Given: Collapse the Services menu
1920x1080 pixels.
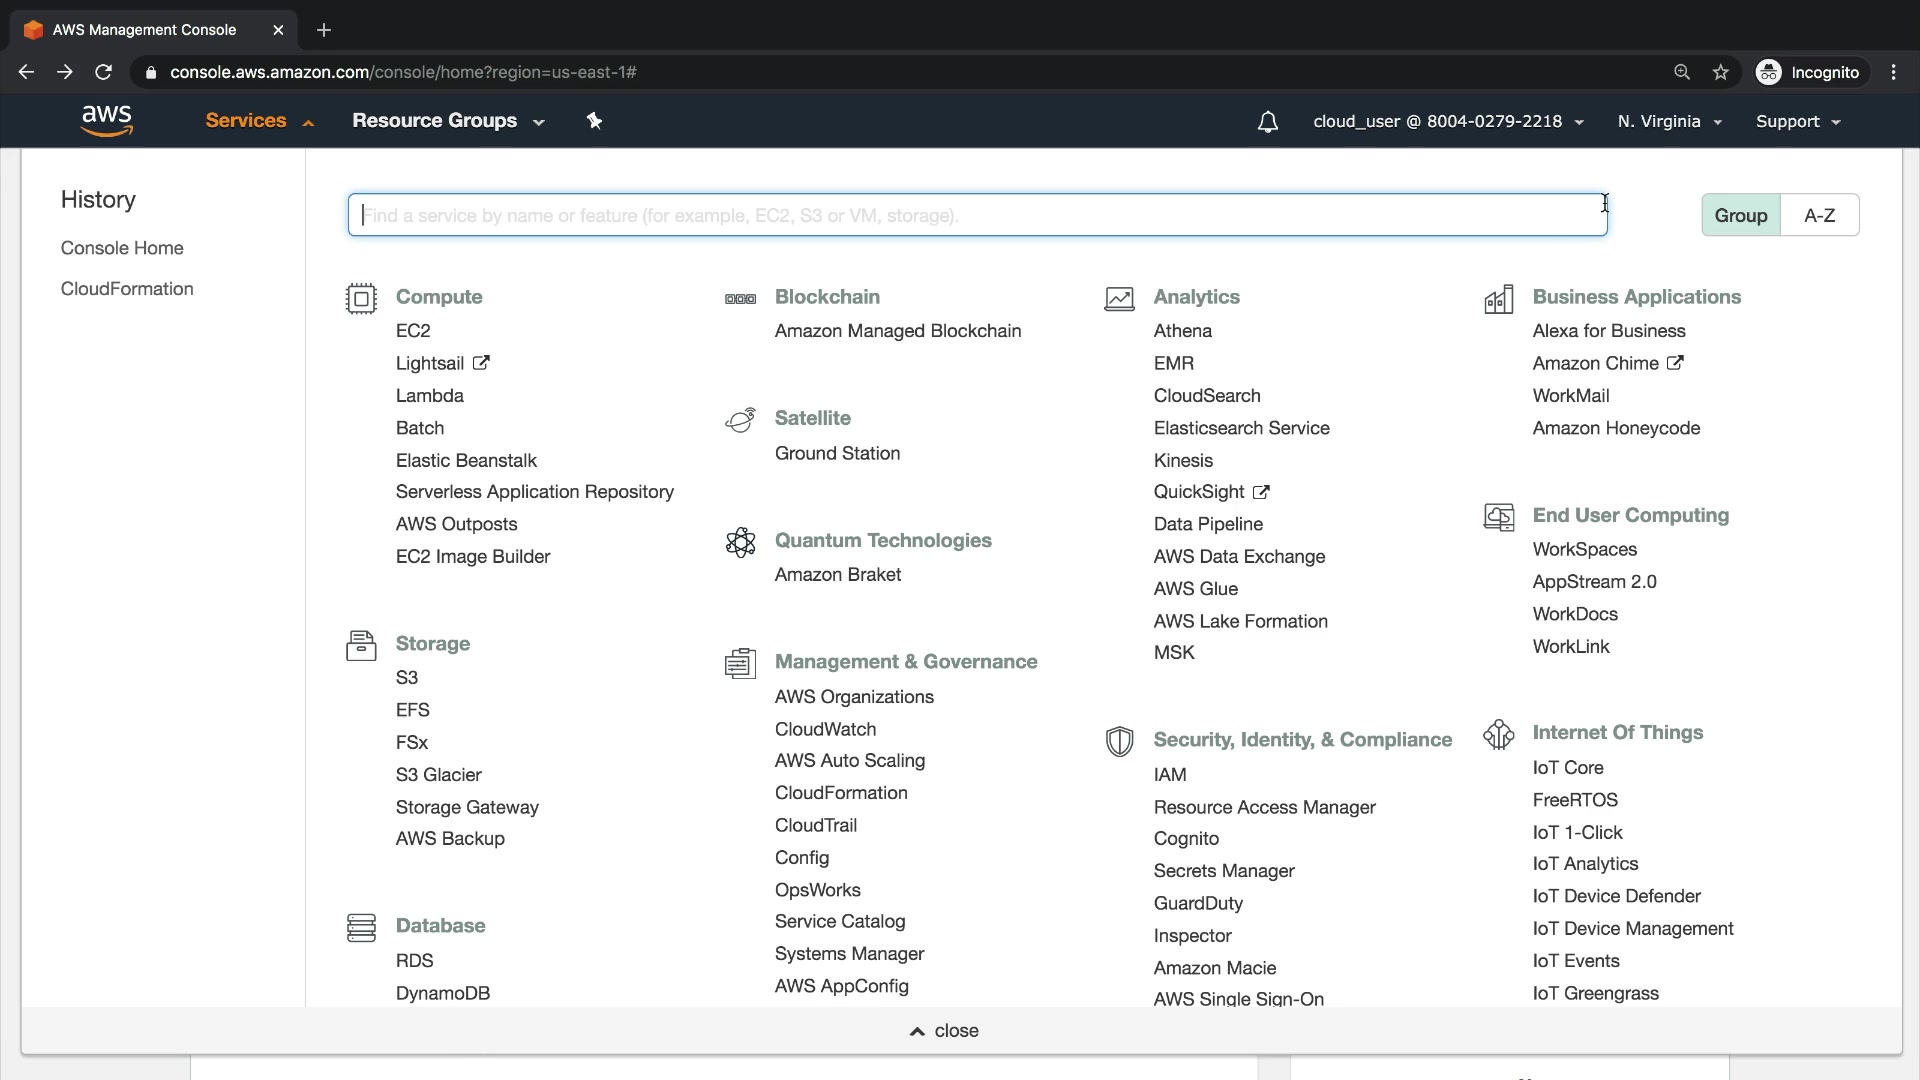Looking at the screenshot, I should 259,121.
